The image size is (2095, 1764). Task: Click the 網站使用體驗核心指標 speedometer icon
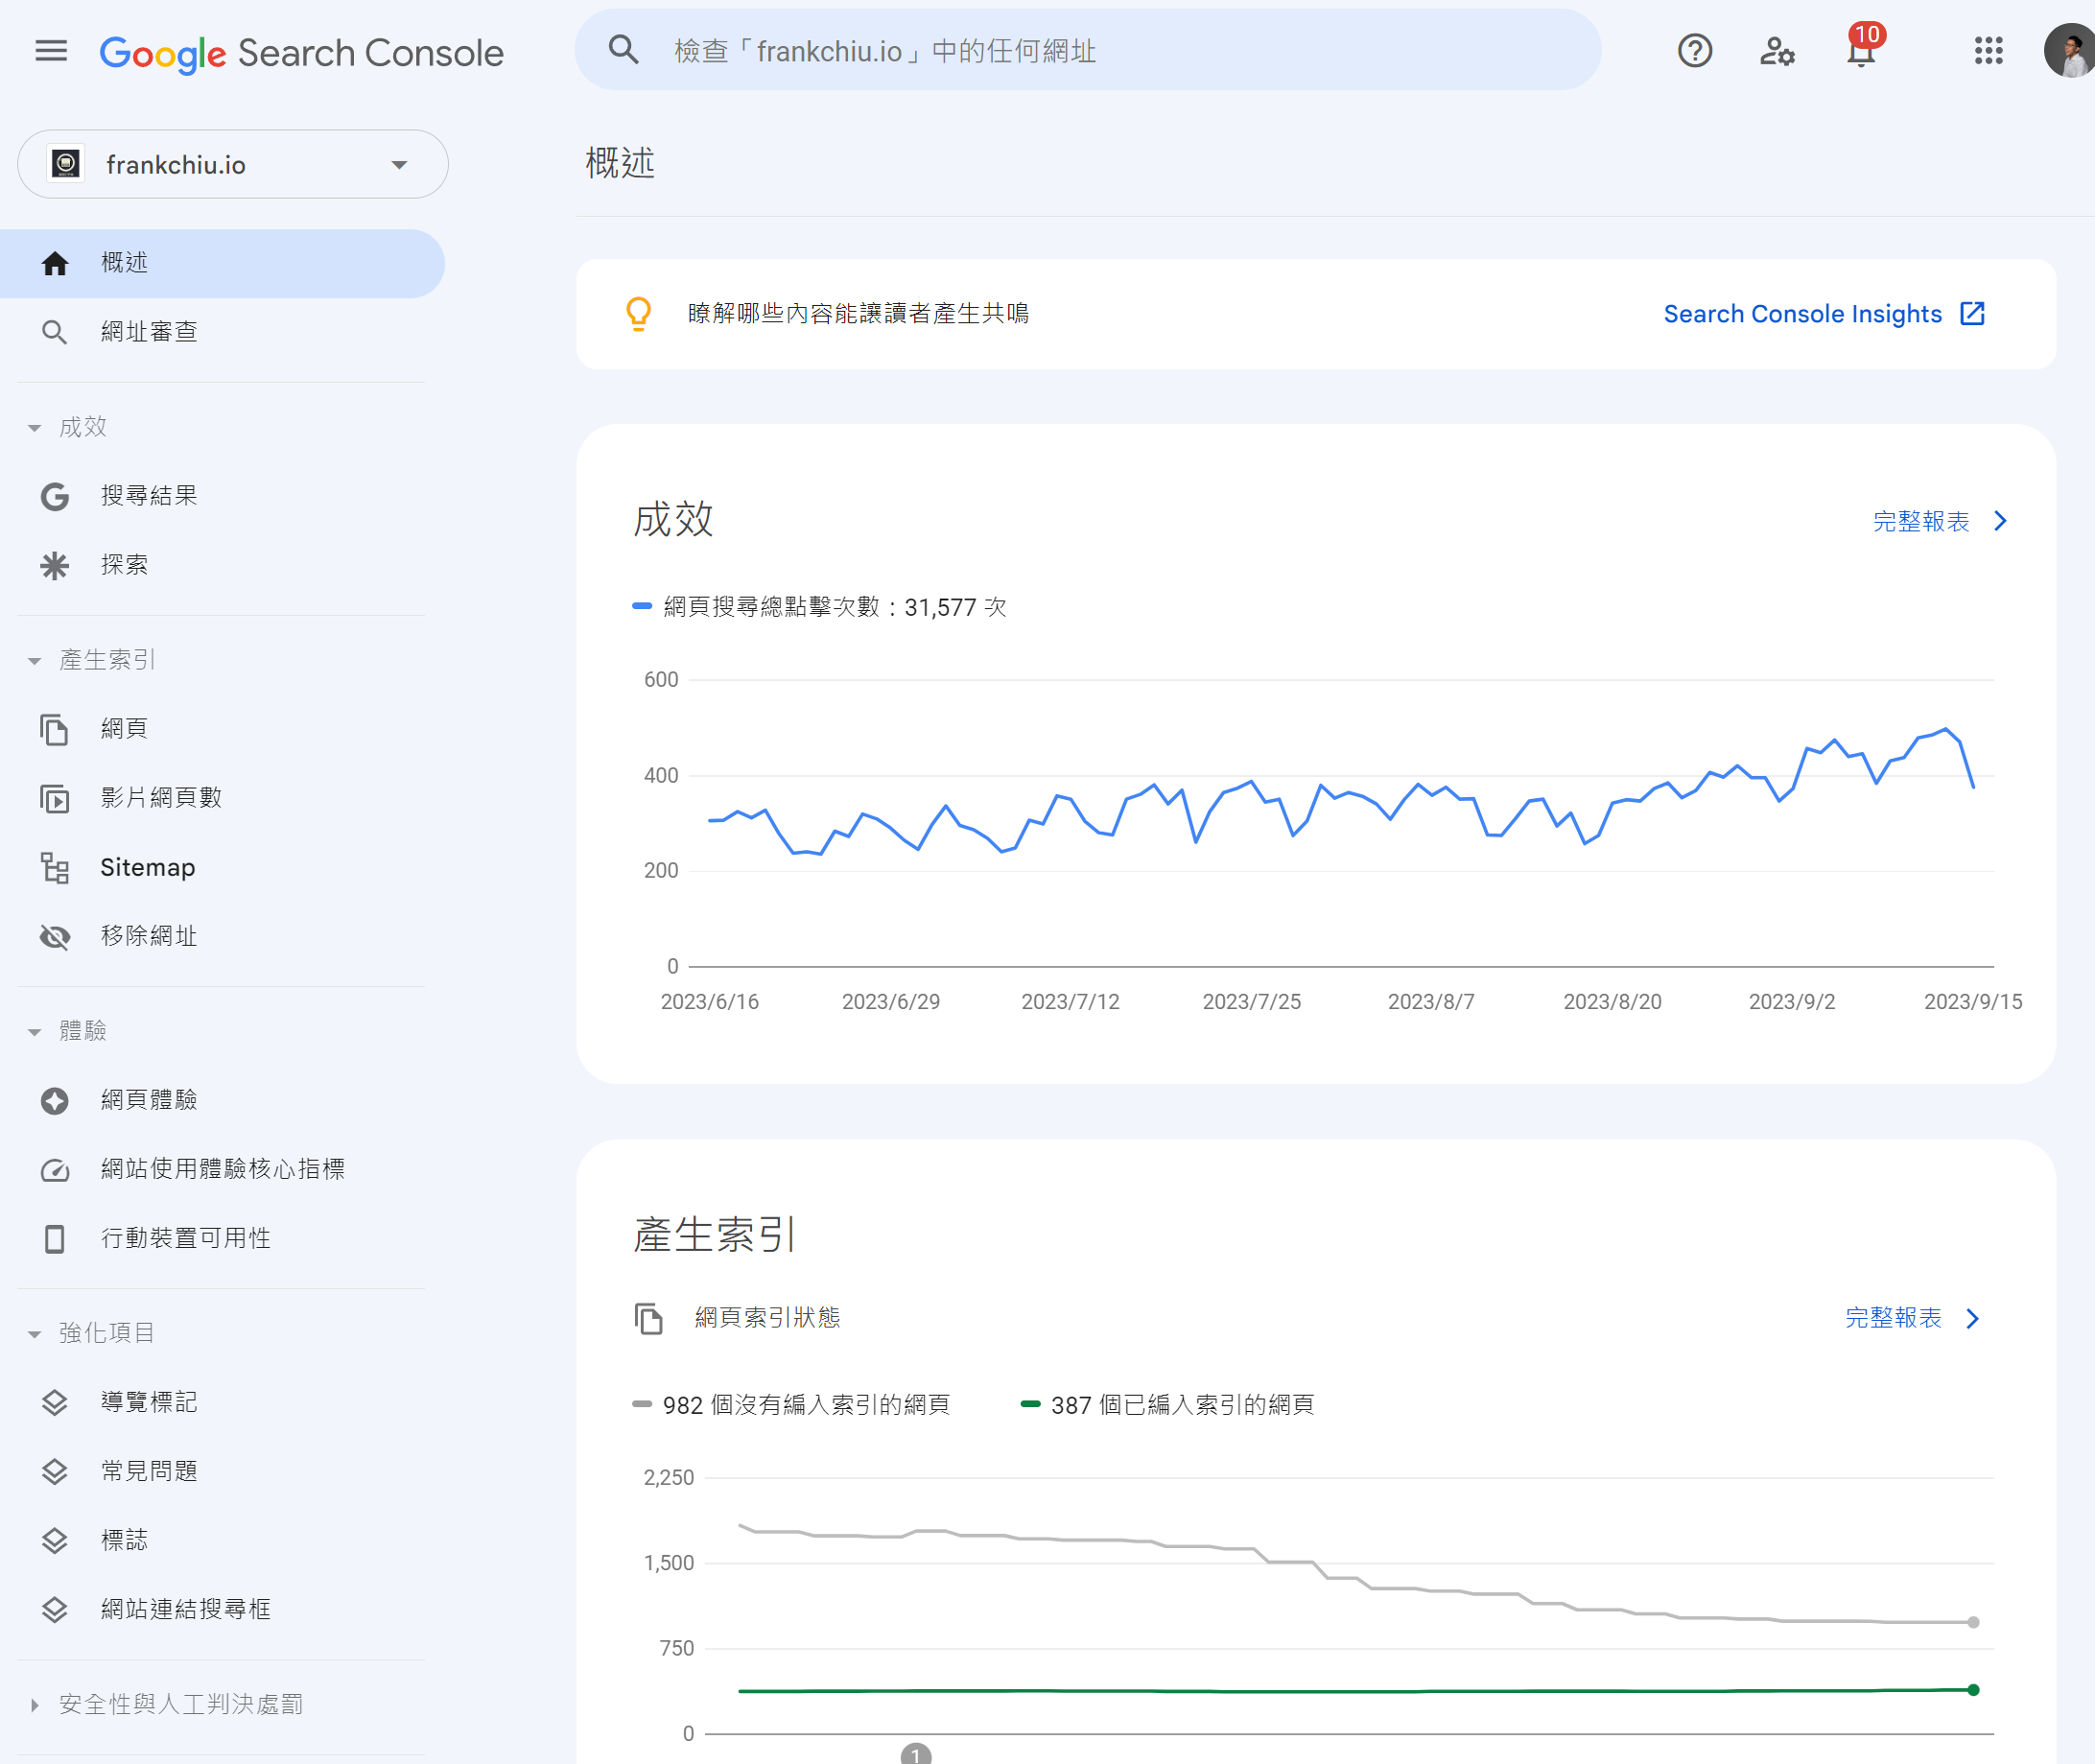click(55, 1170)
